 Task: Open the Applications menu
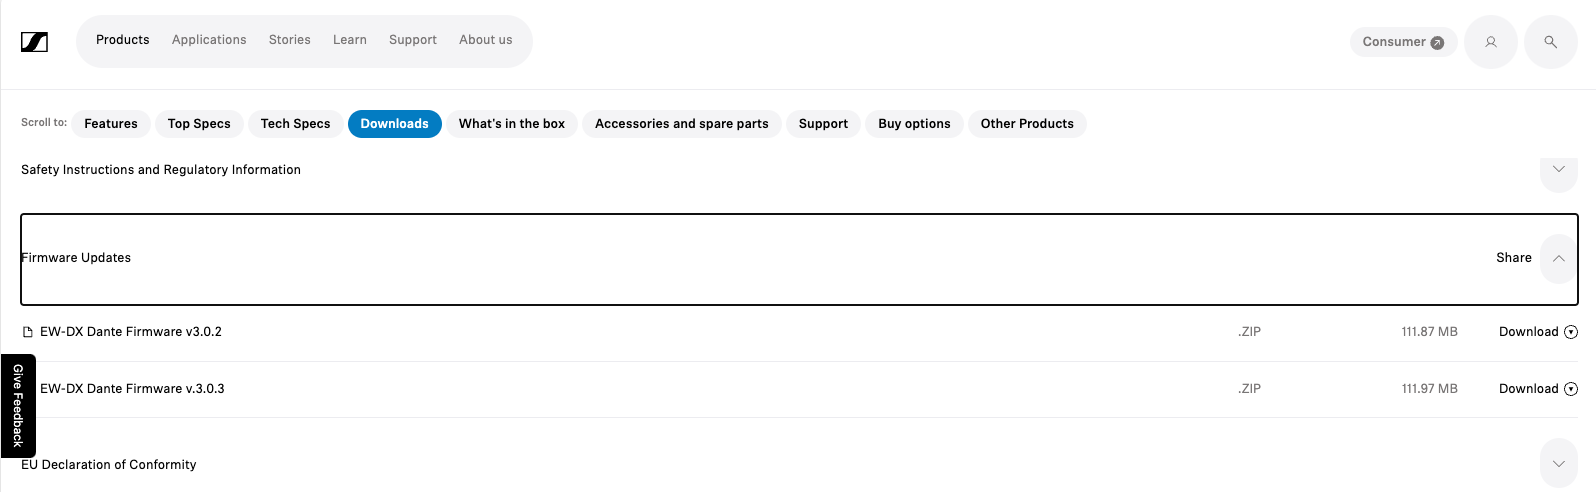(209, 40)
